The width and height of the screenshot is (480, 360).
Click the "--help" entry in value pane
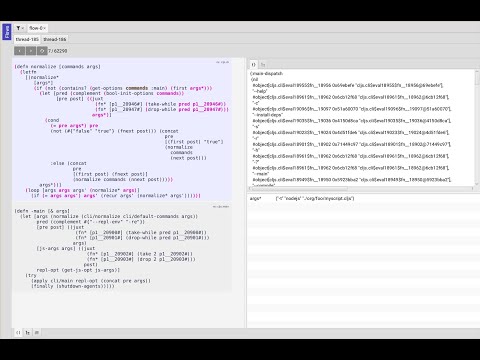coord(260,91)
